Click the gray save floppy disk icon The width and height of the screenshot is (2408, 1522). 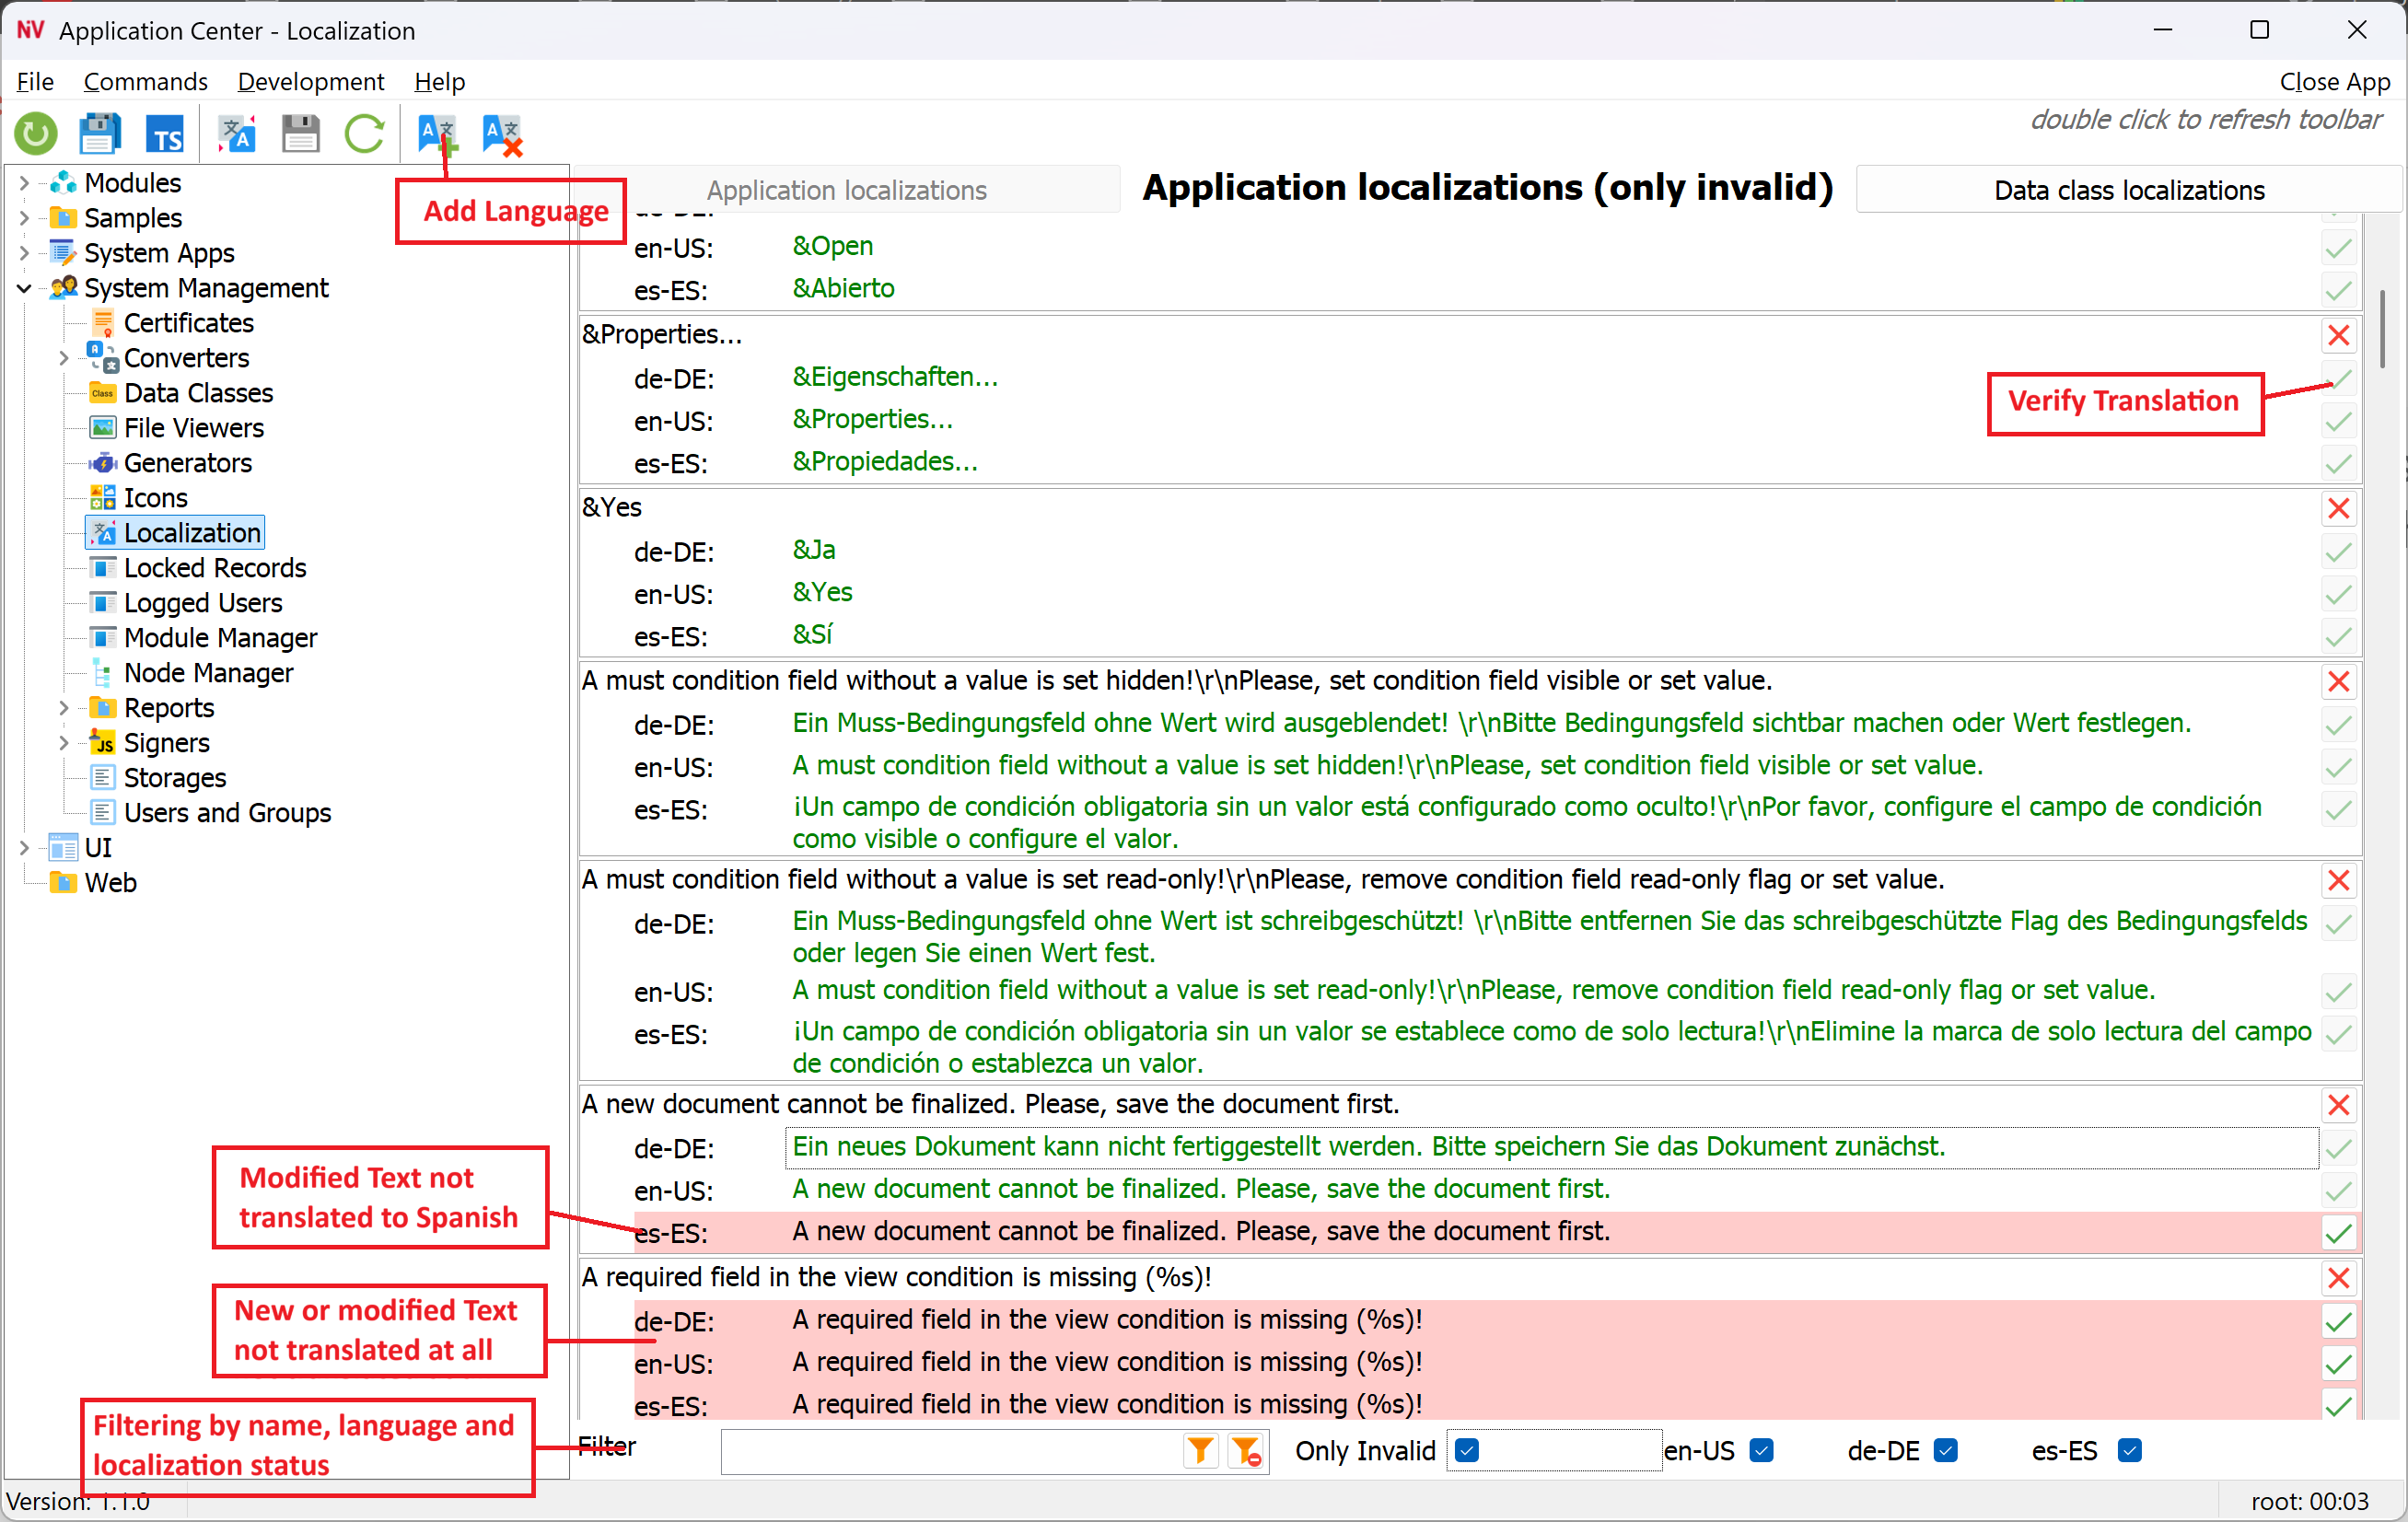(x=300, y=133)
